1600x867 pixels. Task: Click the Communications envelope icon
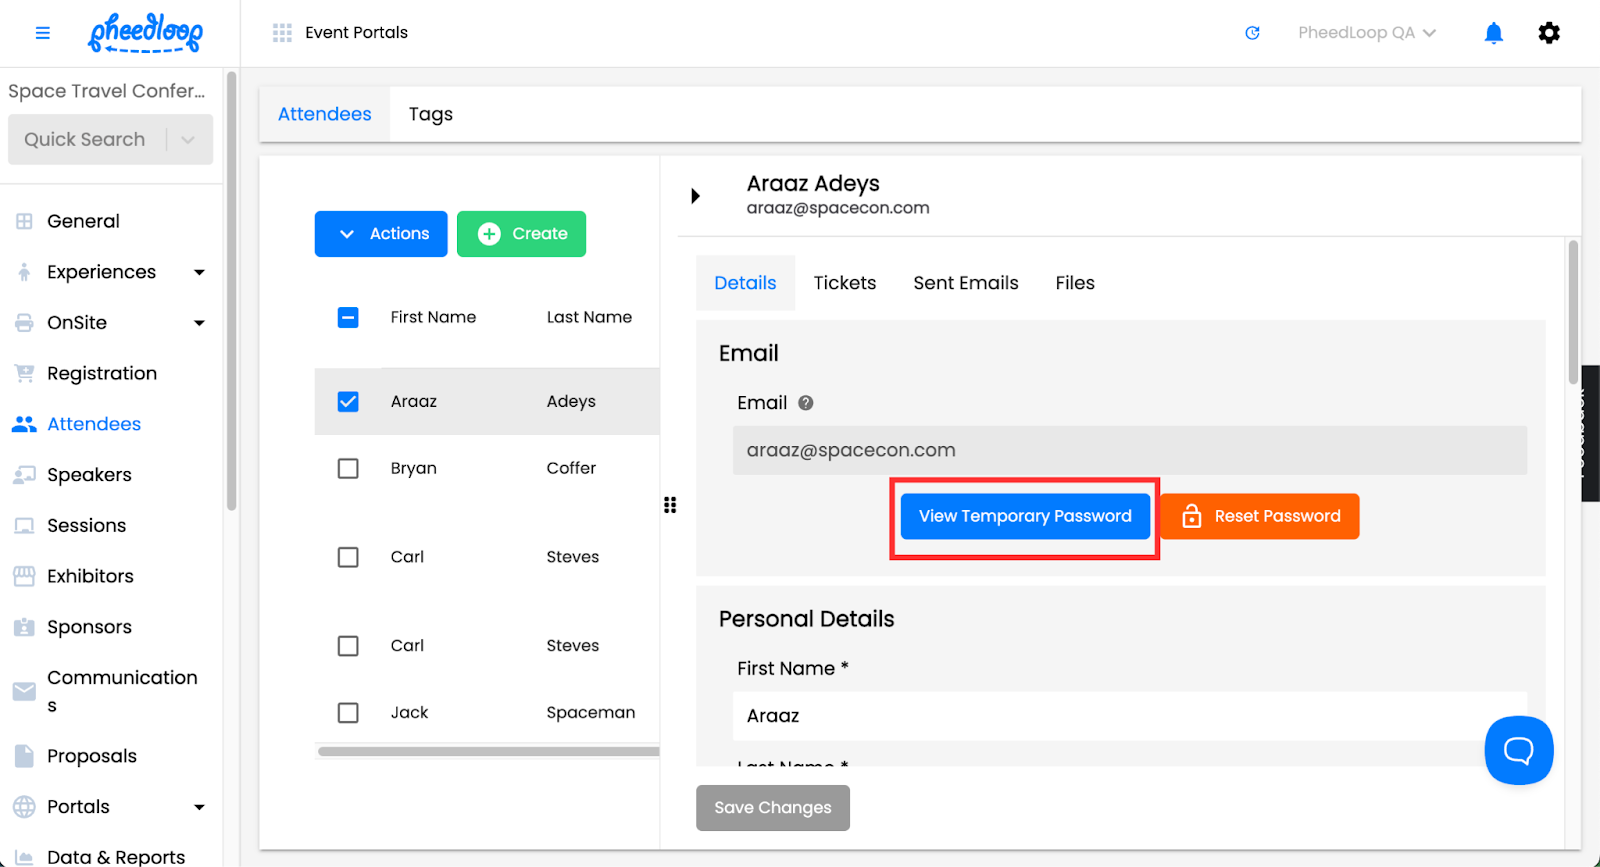pos(24,691)
